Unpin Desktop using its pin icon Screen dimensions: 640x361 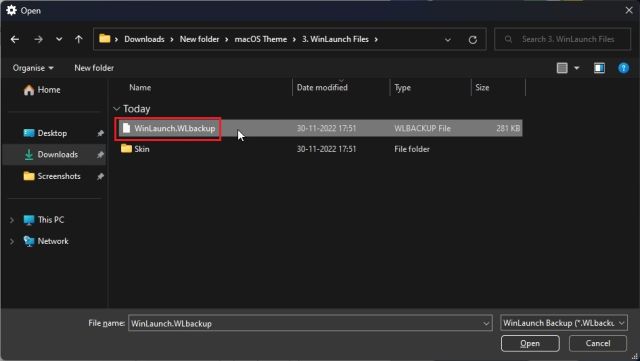[x=100, y=134]
